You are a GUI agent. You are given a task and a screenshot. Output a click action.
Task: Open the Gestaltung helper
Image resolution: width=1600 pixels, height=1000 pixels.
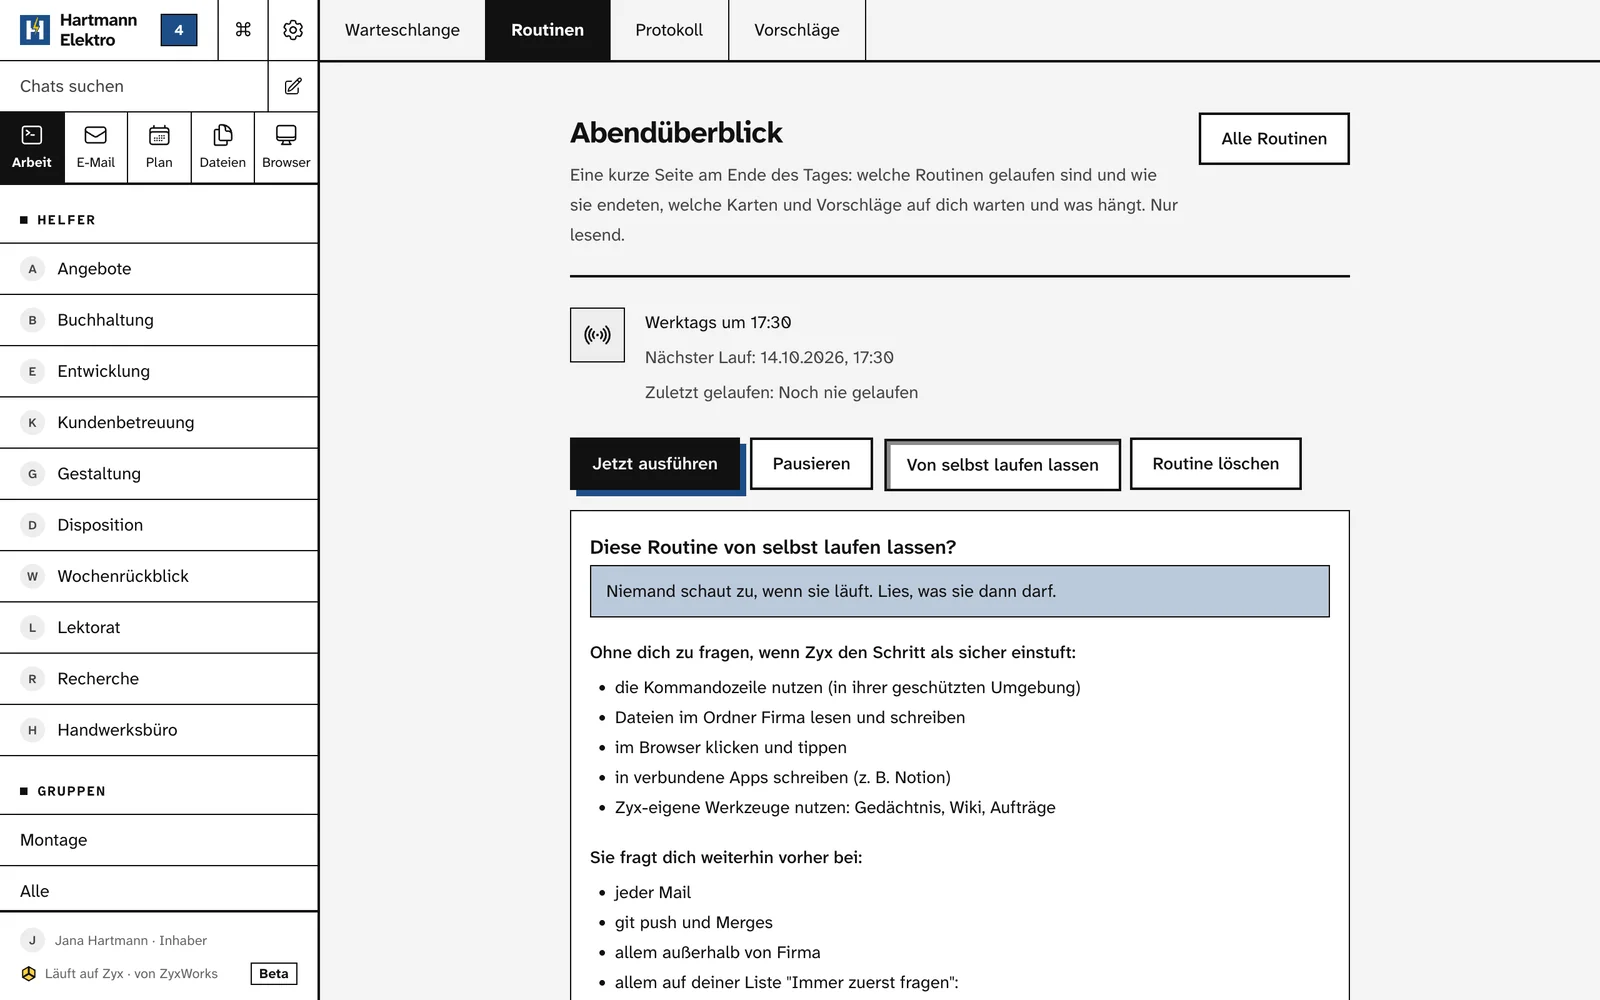click(159, 474)
